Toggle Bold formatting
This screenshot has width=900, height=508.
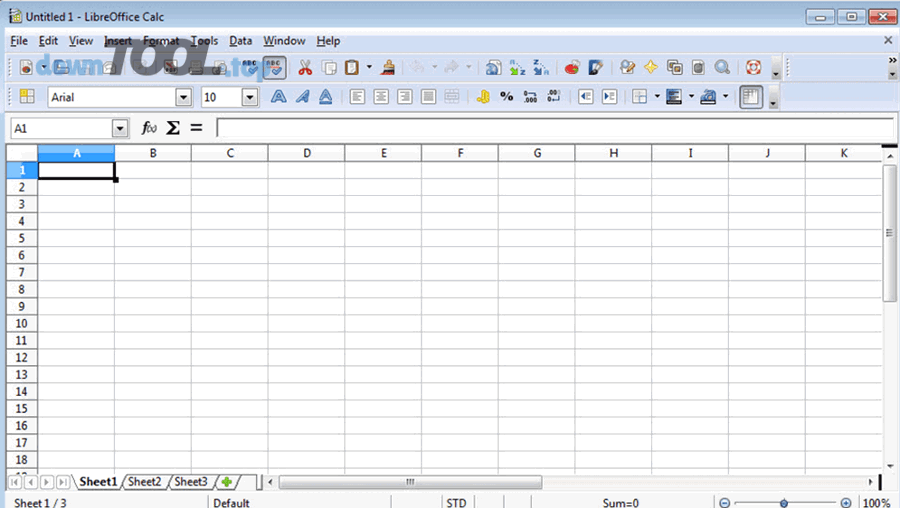coord(278,96)
